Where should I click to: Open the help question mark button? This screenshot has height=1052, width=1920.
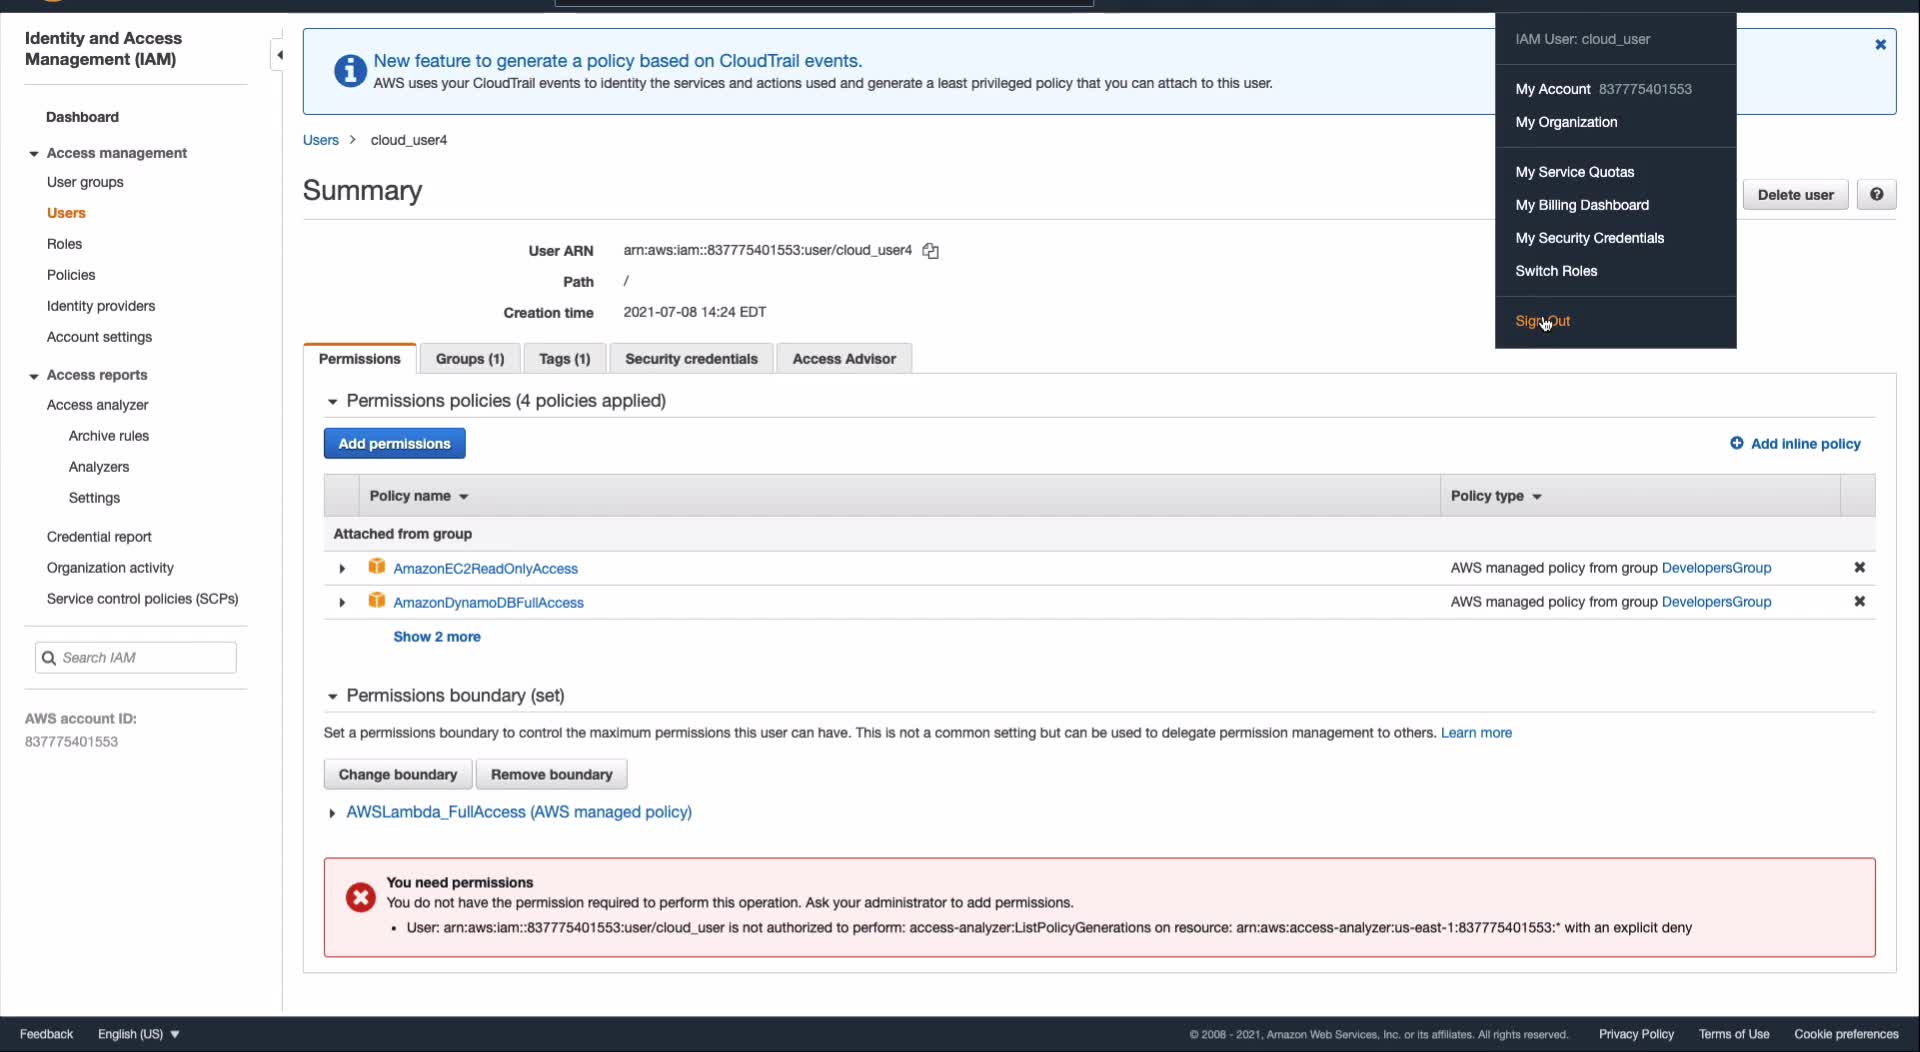[x=1876, y=195]
